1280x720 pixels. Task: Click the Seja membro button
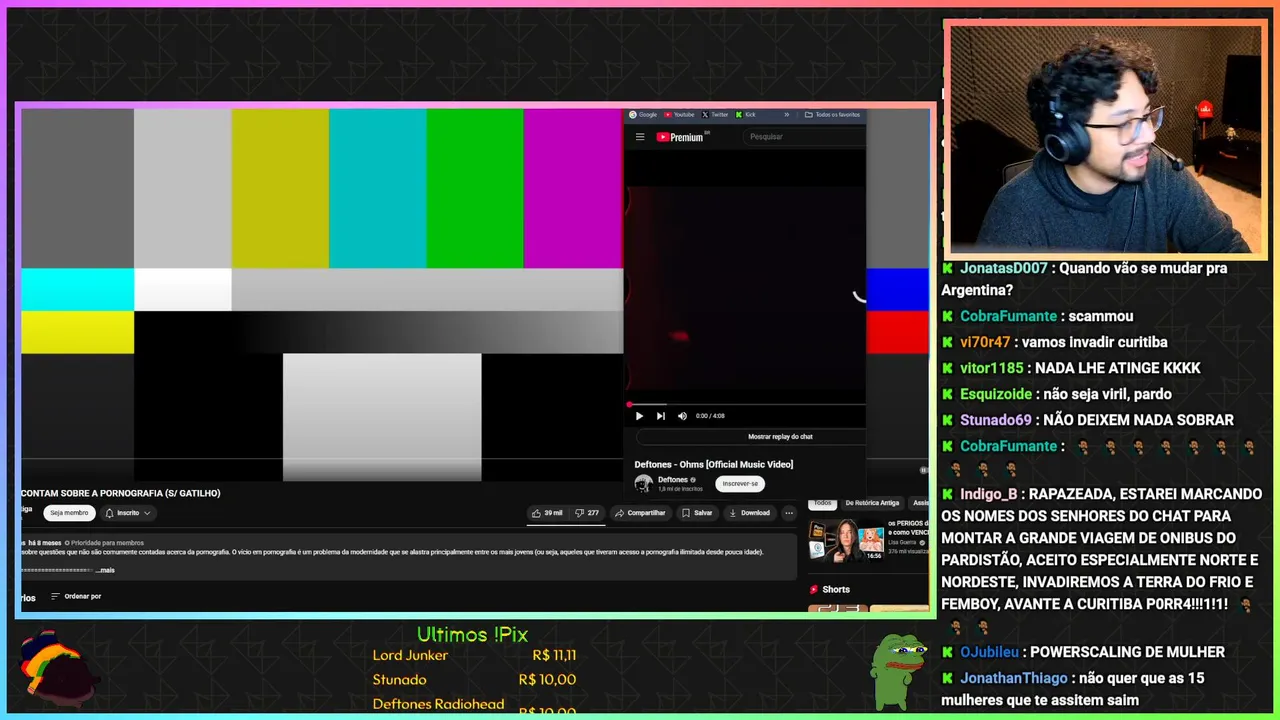tap(69, 513)
